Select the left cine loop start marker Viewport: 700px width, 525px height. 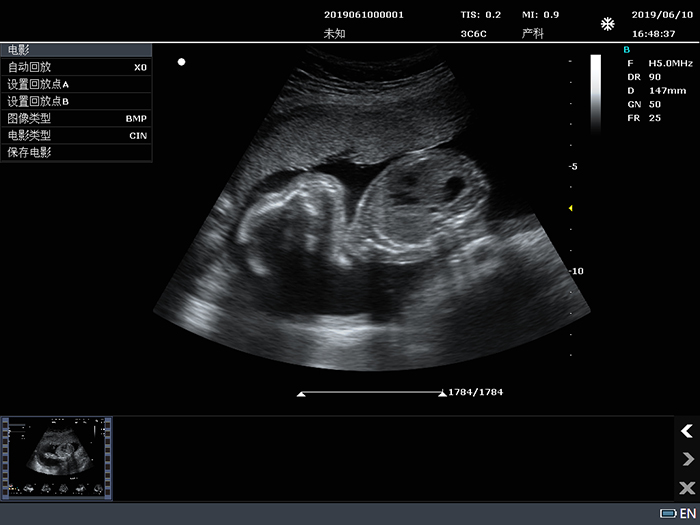pyautogui.click(x=301, y=394)
